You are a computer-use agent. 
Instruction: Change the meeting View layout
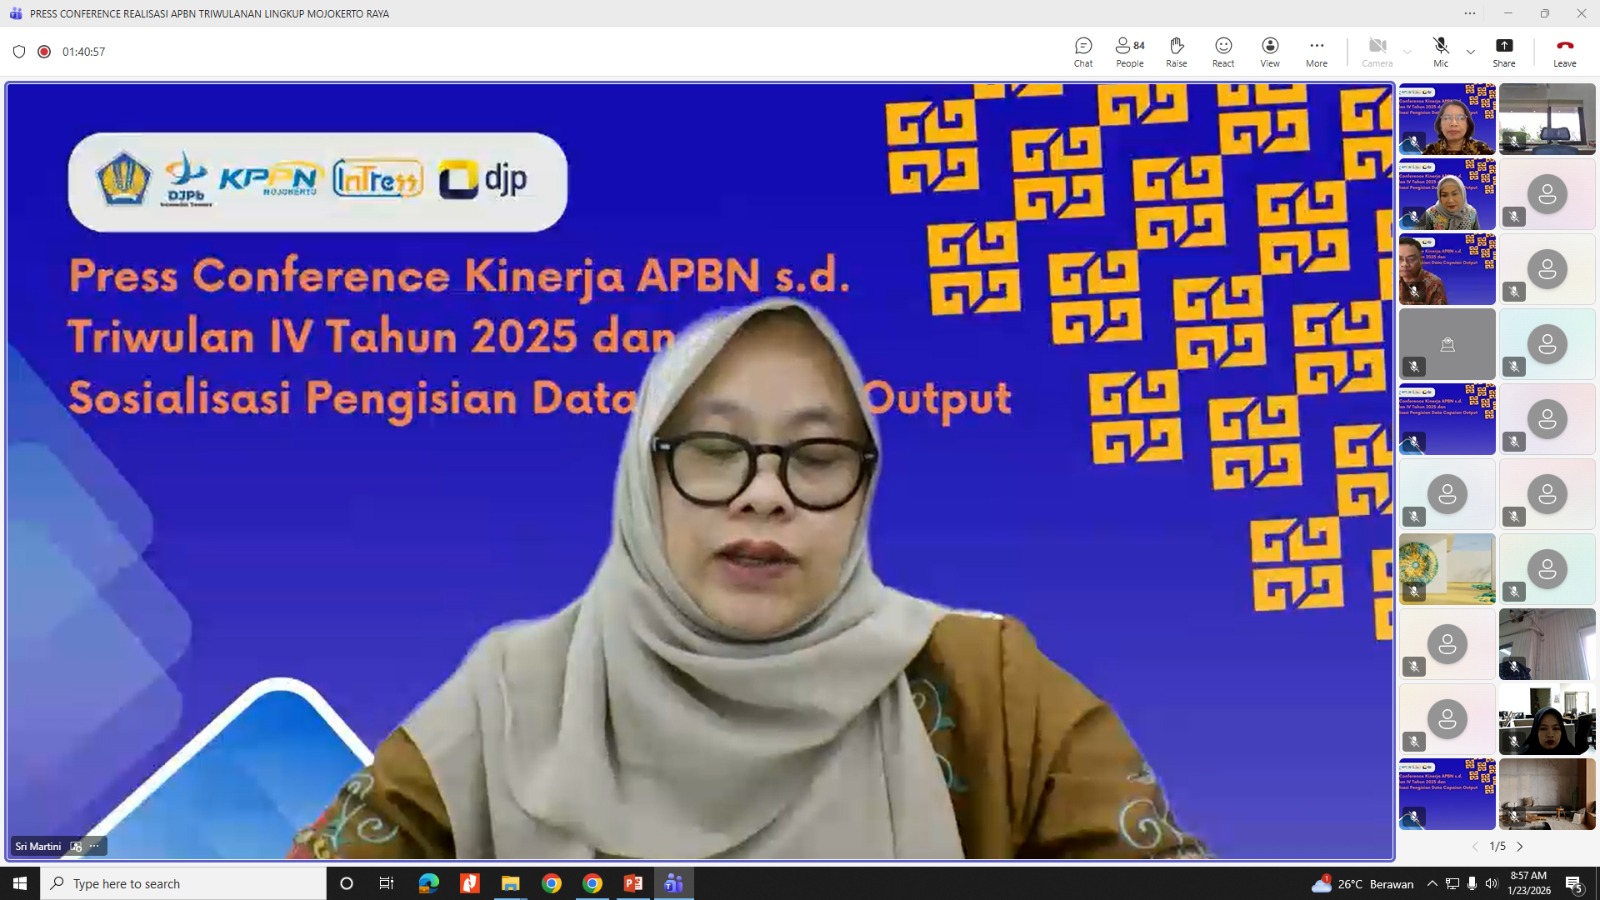click(x=1270, y=52)
